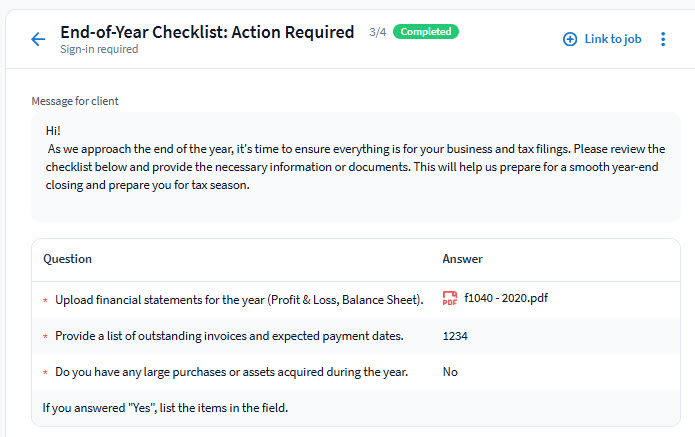Select the outstanding invoices question row
Screen dimensions: 695x437
point(229,336)
